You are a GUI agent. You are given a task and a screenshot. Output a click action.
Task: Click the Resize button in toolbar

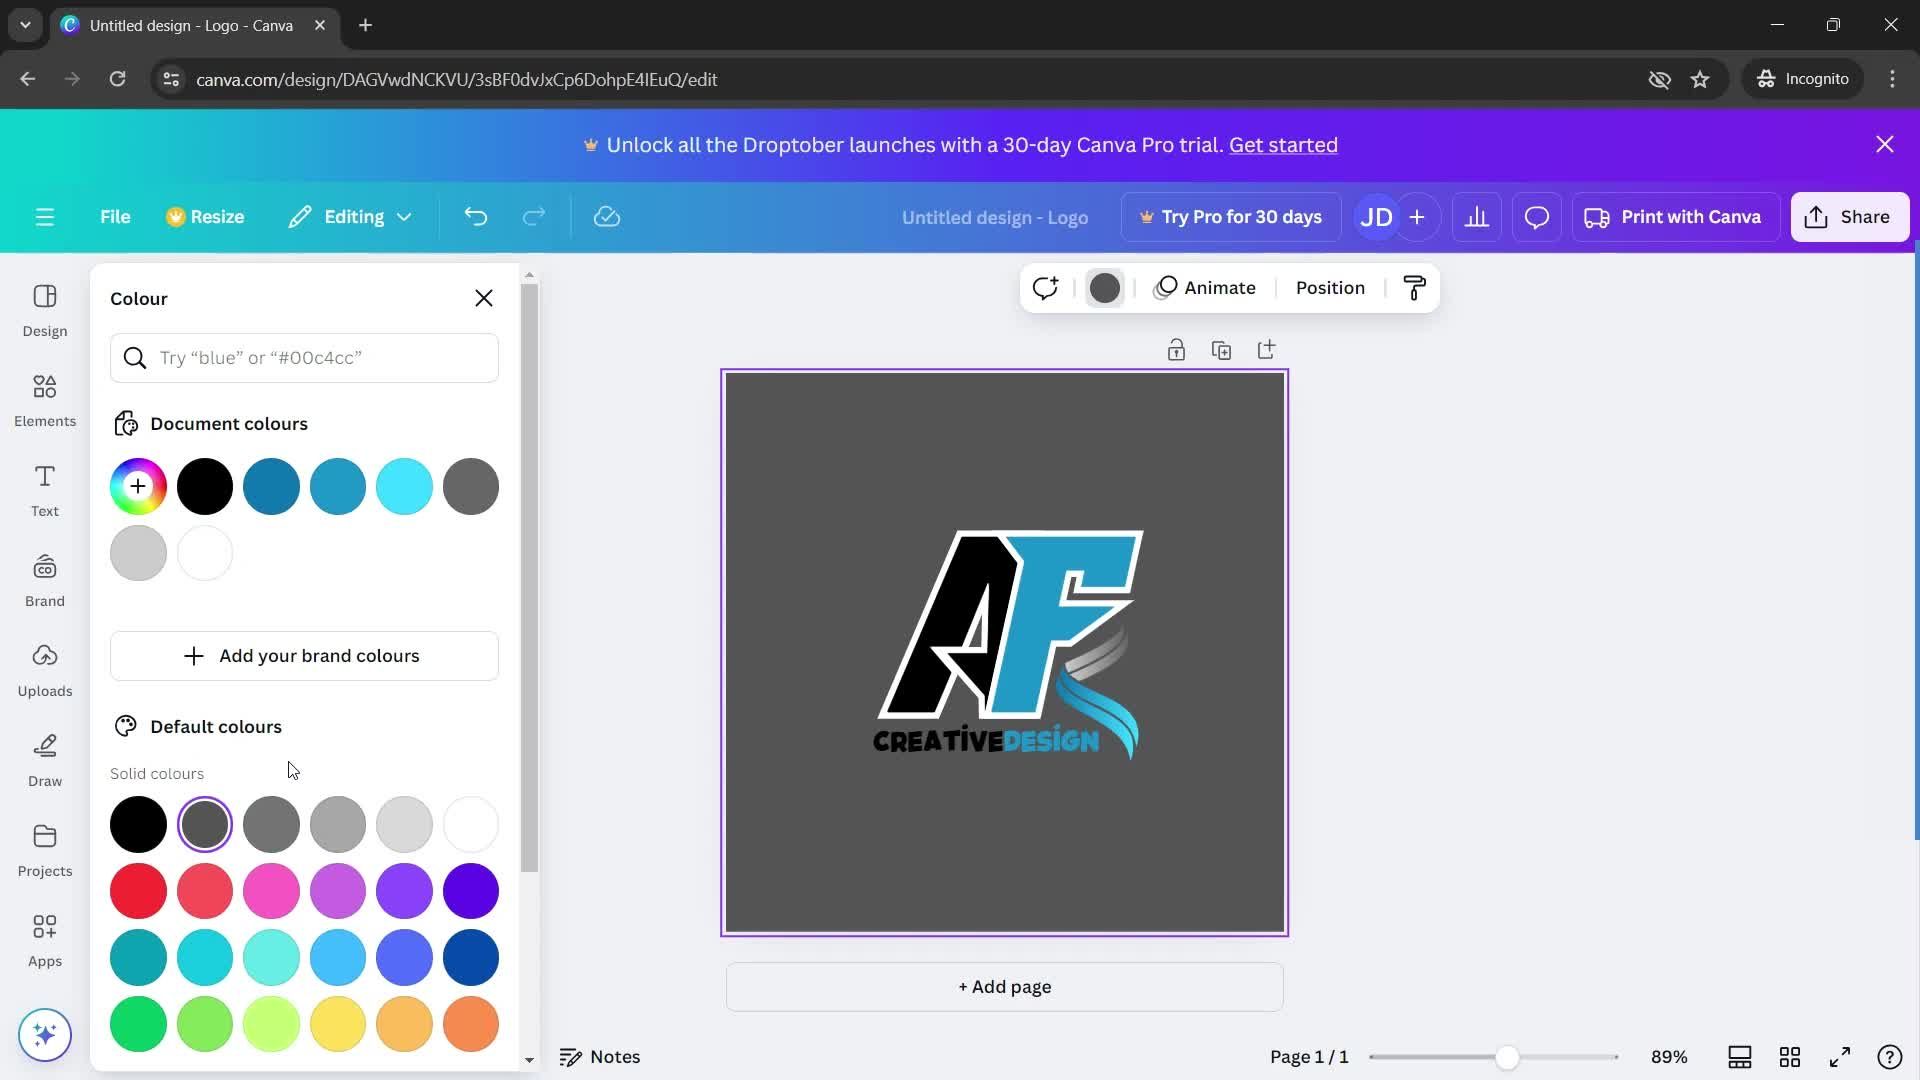pos(204,216)
